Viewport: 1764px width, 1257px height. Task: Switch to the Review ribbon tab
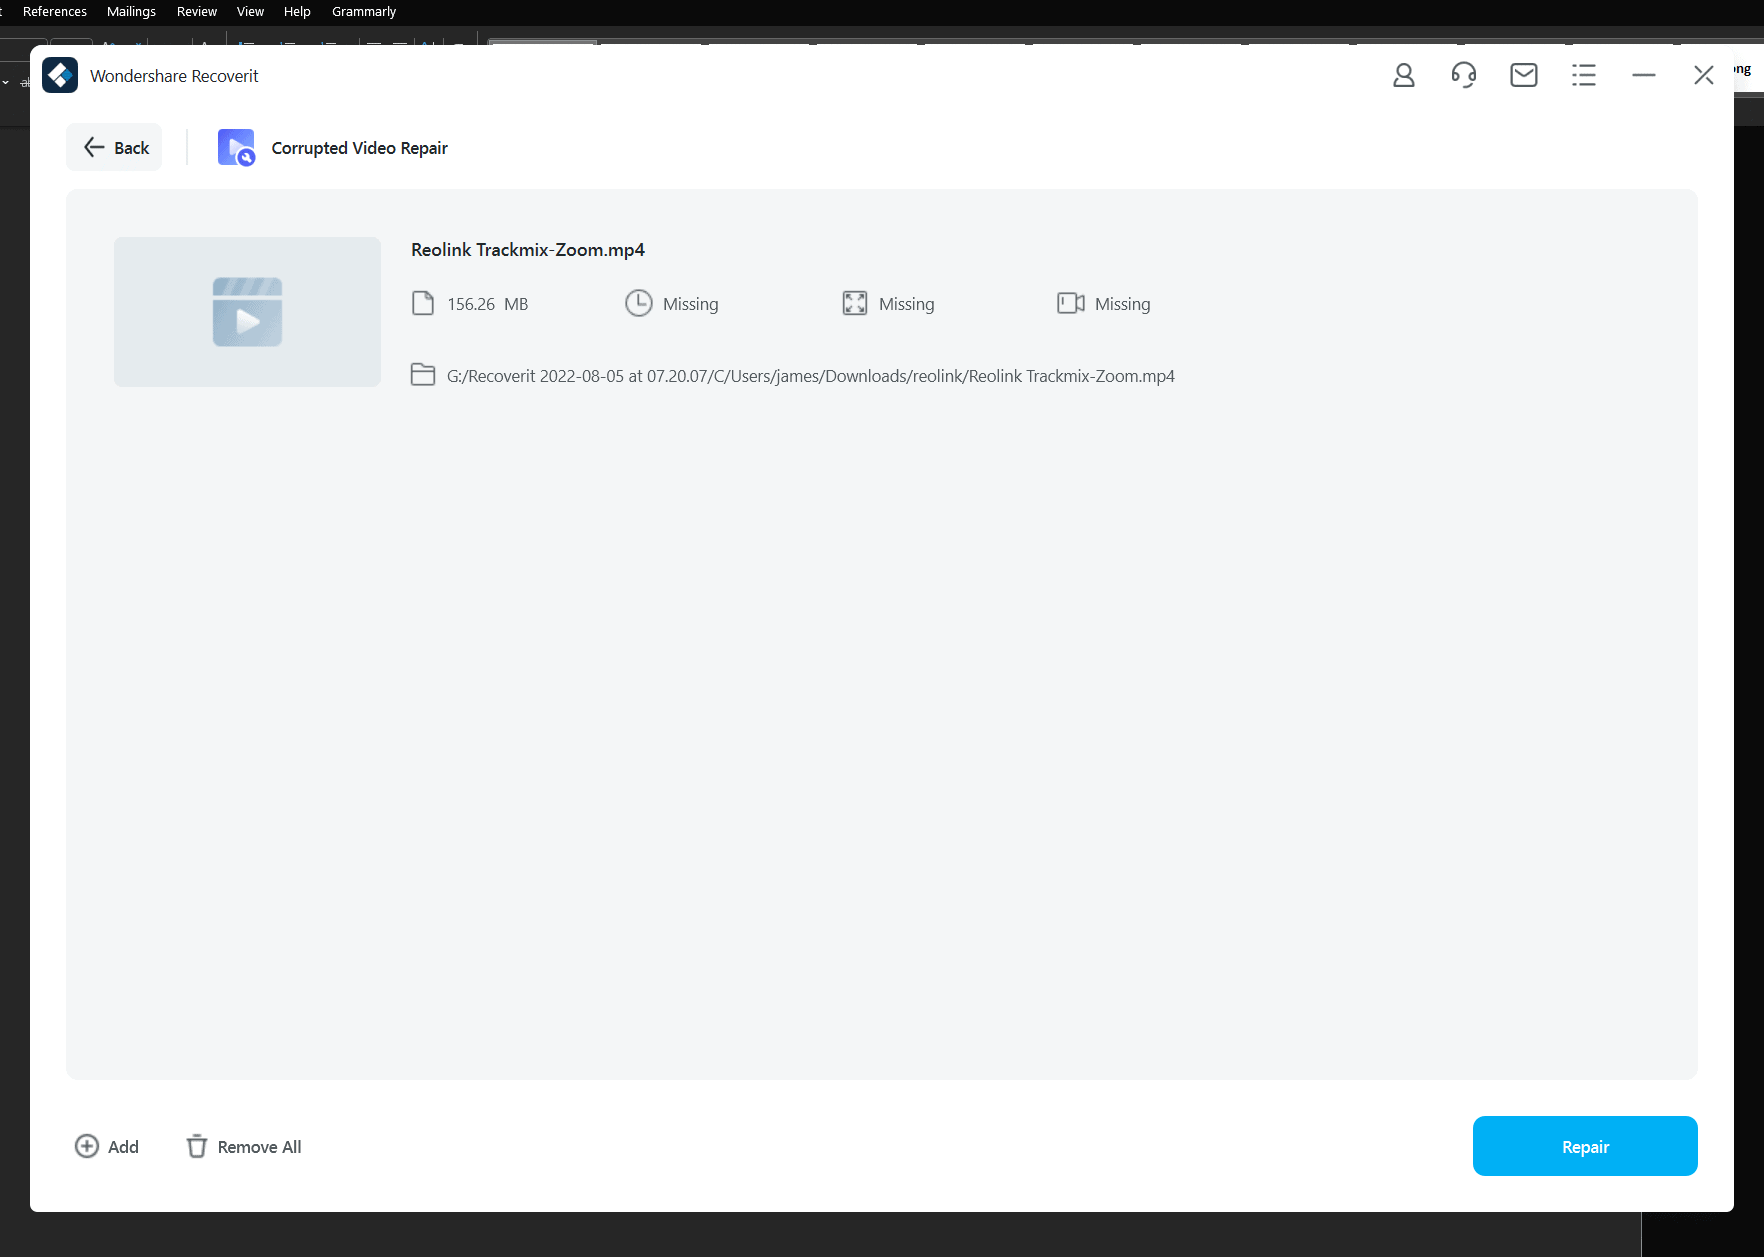click(196, 12)
